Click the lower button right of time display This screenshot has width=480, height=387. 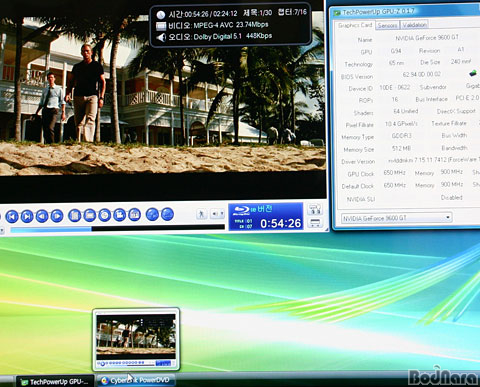(315, 223)
